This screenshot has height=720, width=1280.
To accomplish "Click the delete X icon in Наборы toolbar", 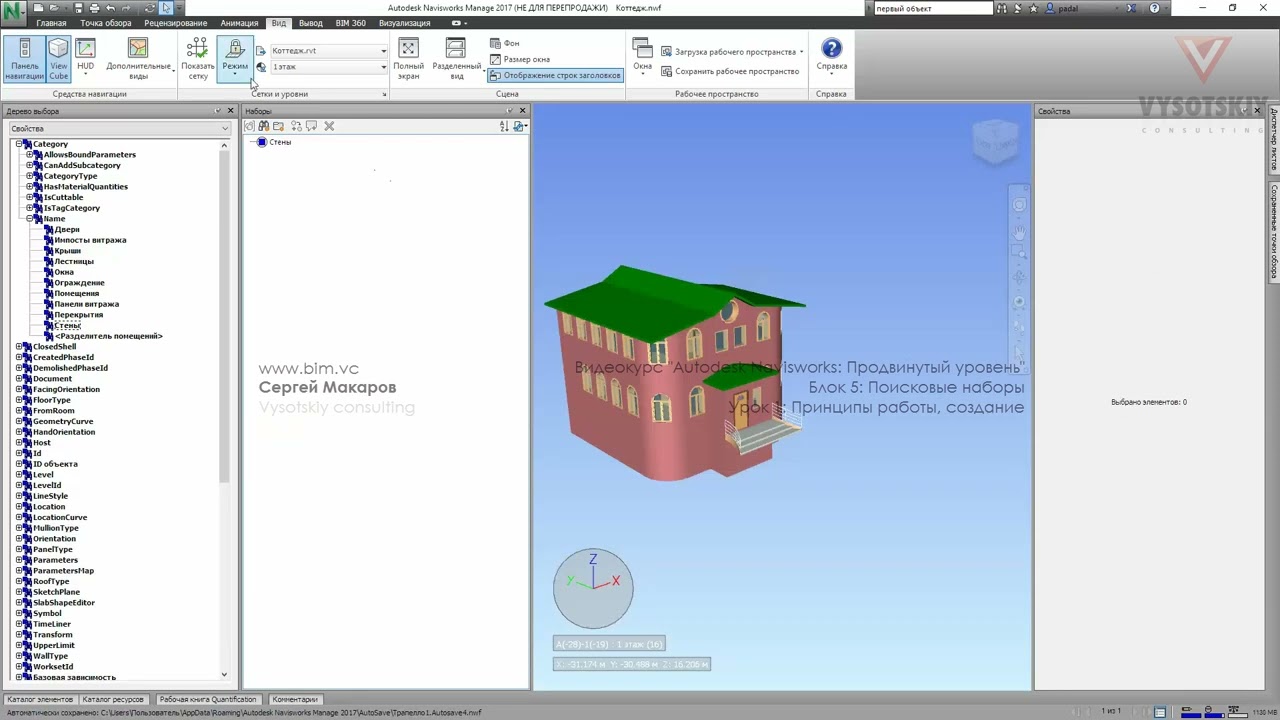I will click(x=329, y=127).
